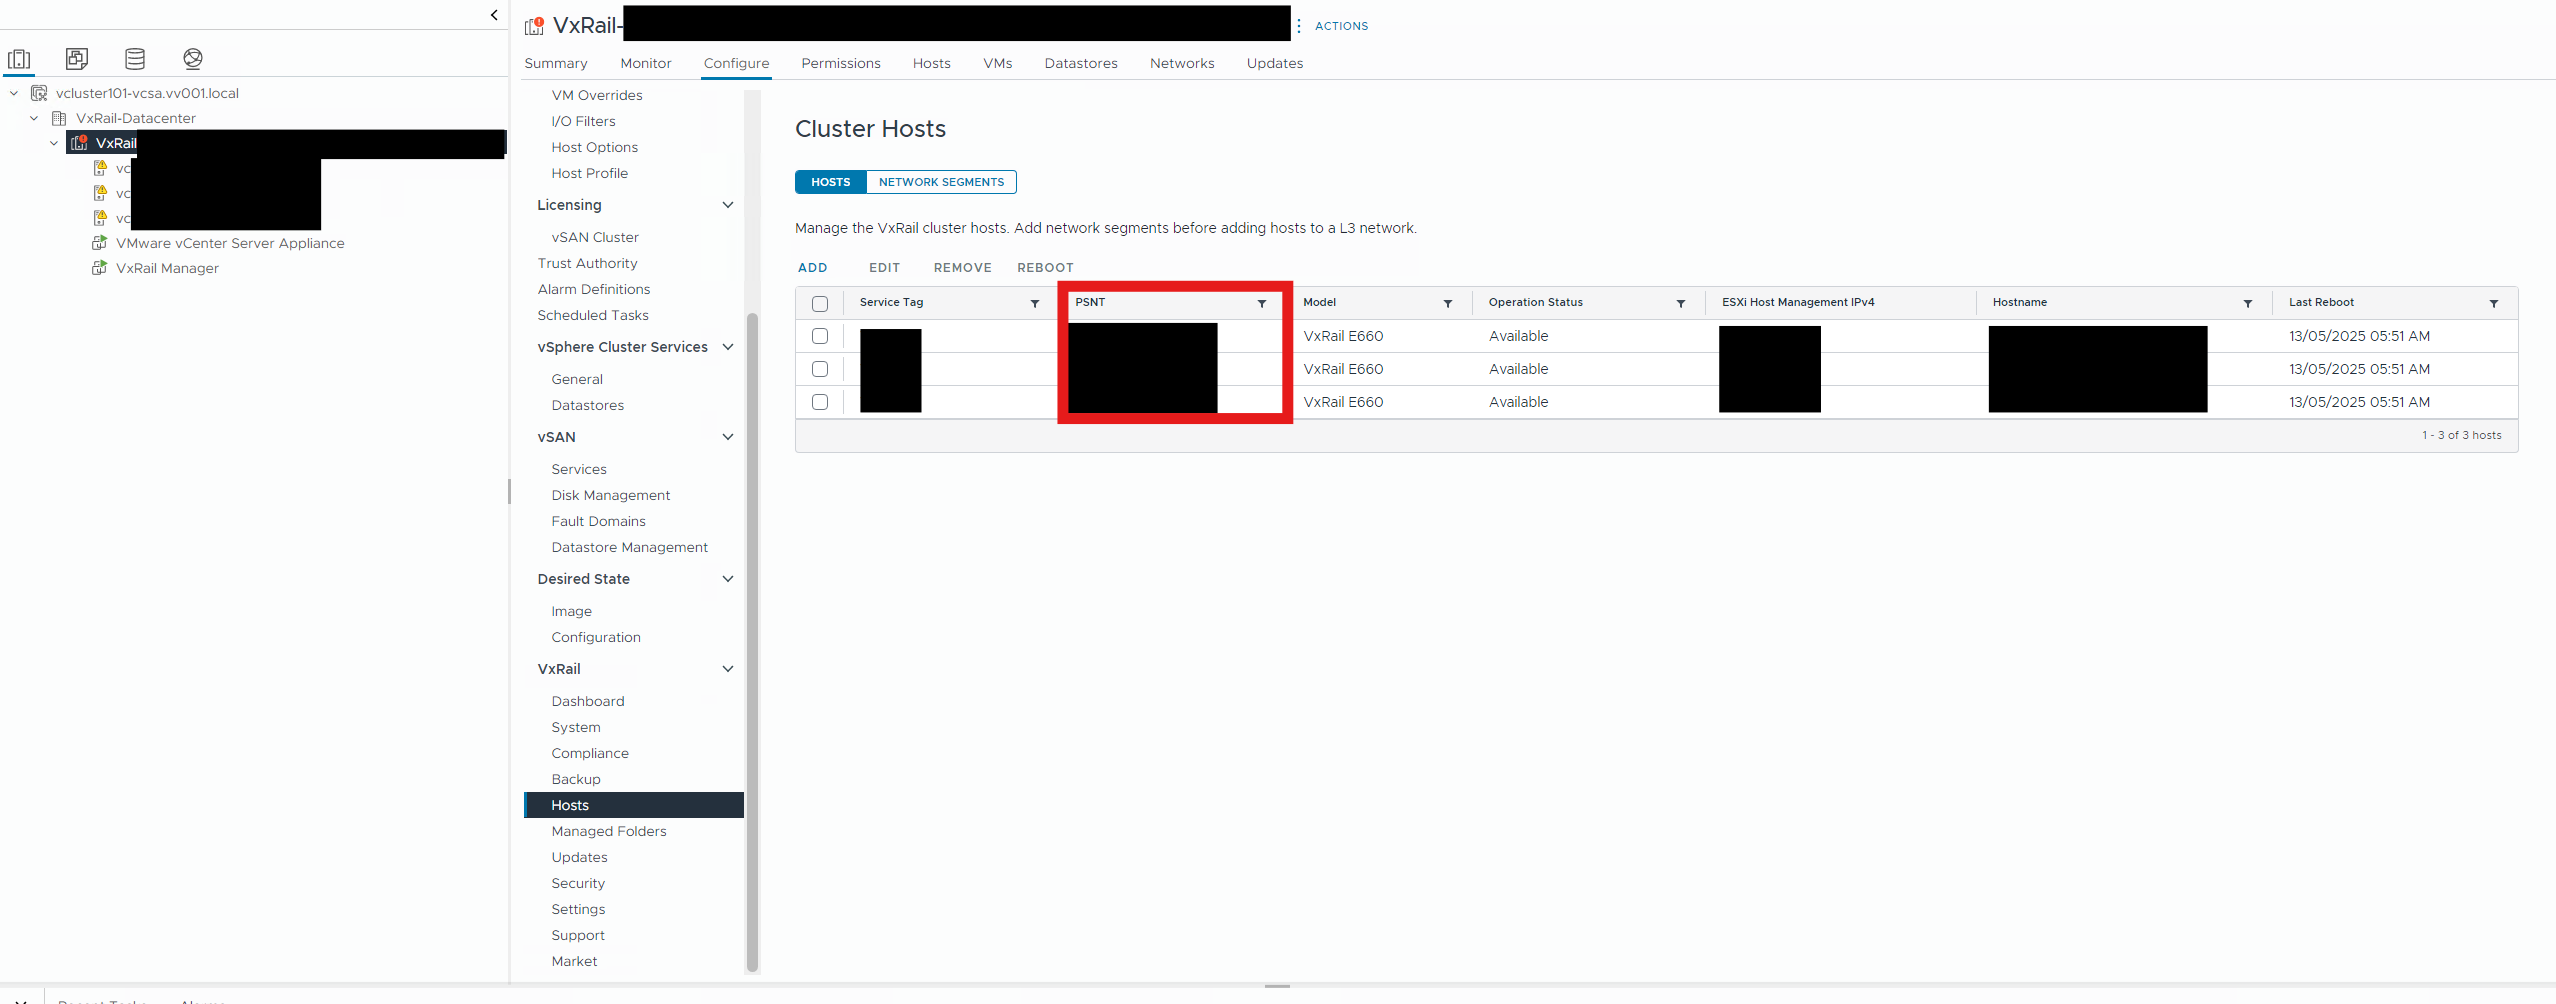Open Host Profile settings
This screenshot has width=2556, height=1004.
pyautogui.click(x=590, y=173)
